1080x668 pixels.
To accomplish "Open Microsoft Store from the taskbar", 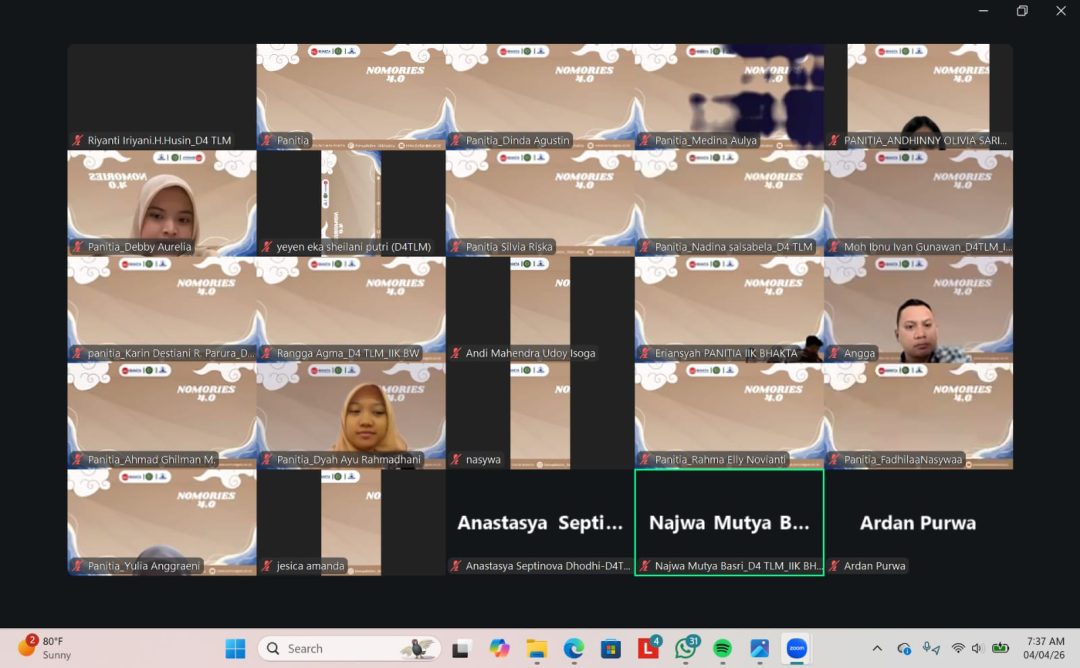I will (x=611, y=648).
